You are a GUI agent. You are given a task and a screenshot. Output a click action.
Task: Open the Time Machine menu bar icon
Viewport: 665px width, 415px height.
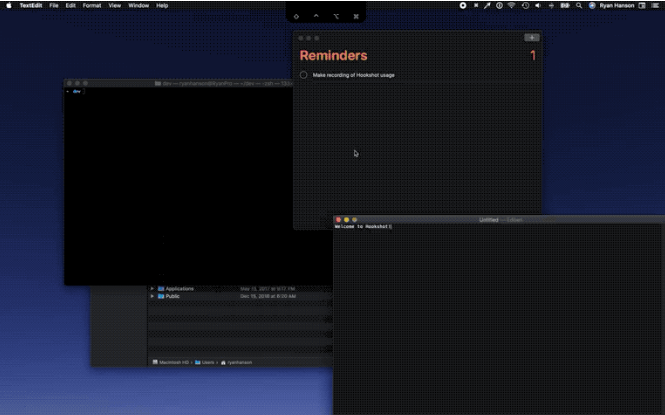pyautogui.click(x=525, y=6)
